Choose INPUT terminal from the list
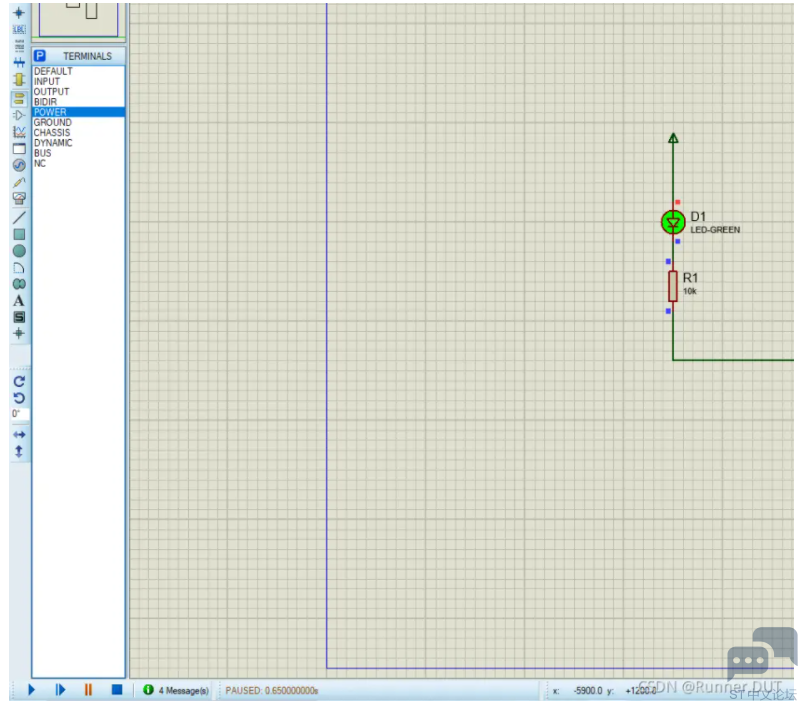806x710 pixels. pos(47,82)
